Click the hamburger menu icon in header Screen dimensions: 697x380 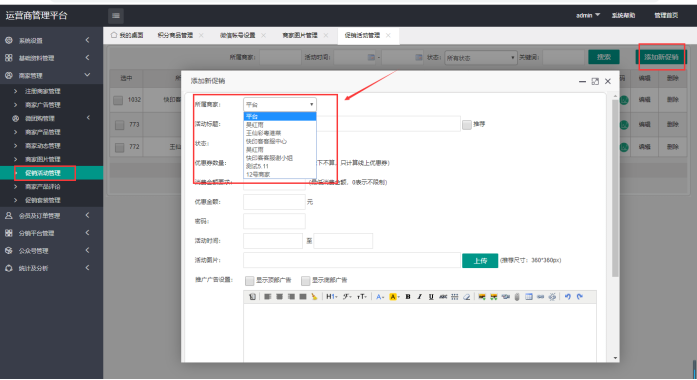coord(116,16)
